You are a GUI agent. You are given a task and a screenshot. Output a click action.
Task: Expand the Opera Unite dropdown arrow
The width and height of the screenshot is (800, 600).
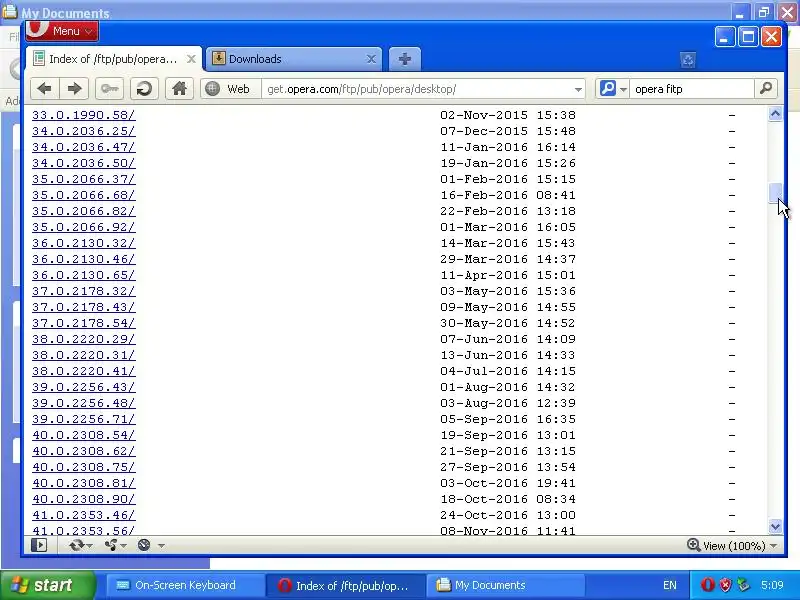(123, 546)
